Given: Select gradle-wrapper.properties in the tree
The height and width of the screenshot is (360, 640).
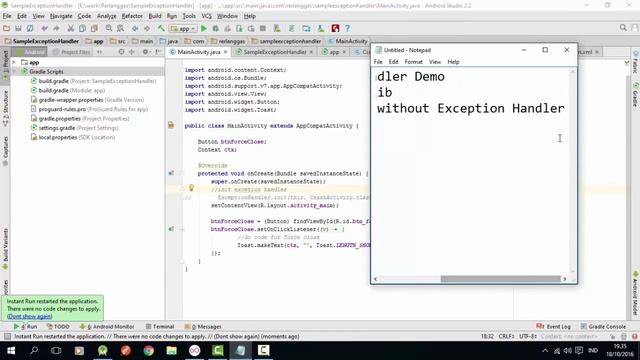Looking at the screenshot, I should (x=87, y=100).
